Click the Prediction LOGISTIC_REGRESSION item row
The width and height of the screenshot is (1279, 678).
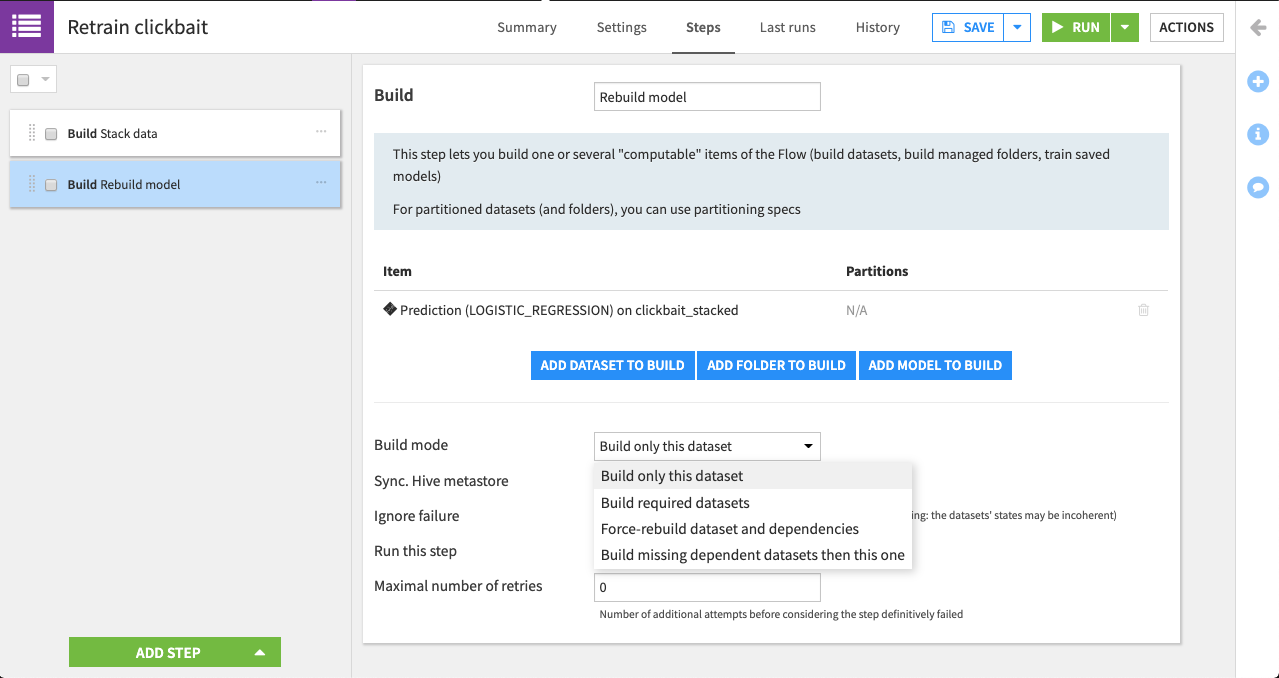click(771, 310)
